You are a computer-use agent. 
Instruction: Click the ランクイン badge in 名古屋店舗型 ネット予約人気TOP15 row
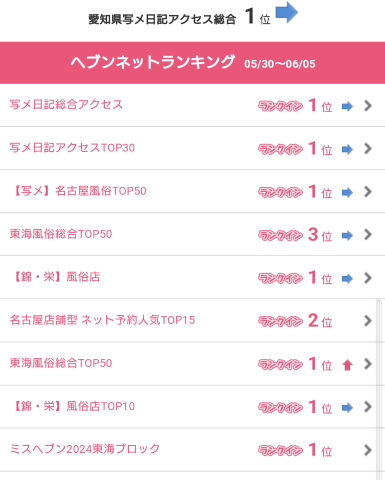coord(280,321)
